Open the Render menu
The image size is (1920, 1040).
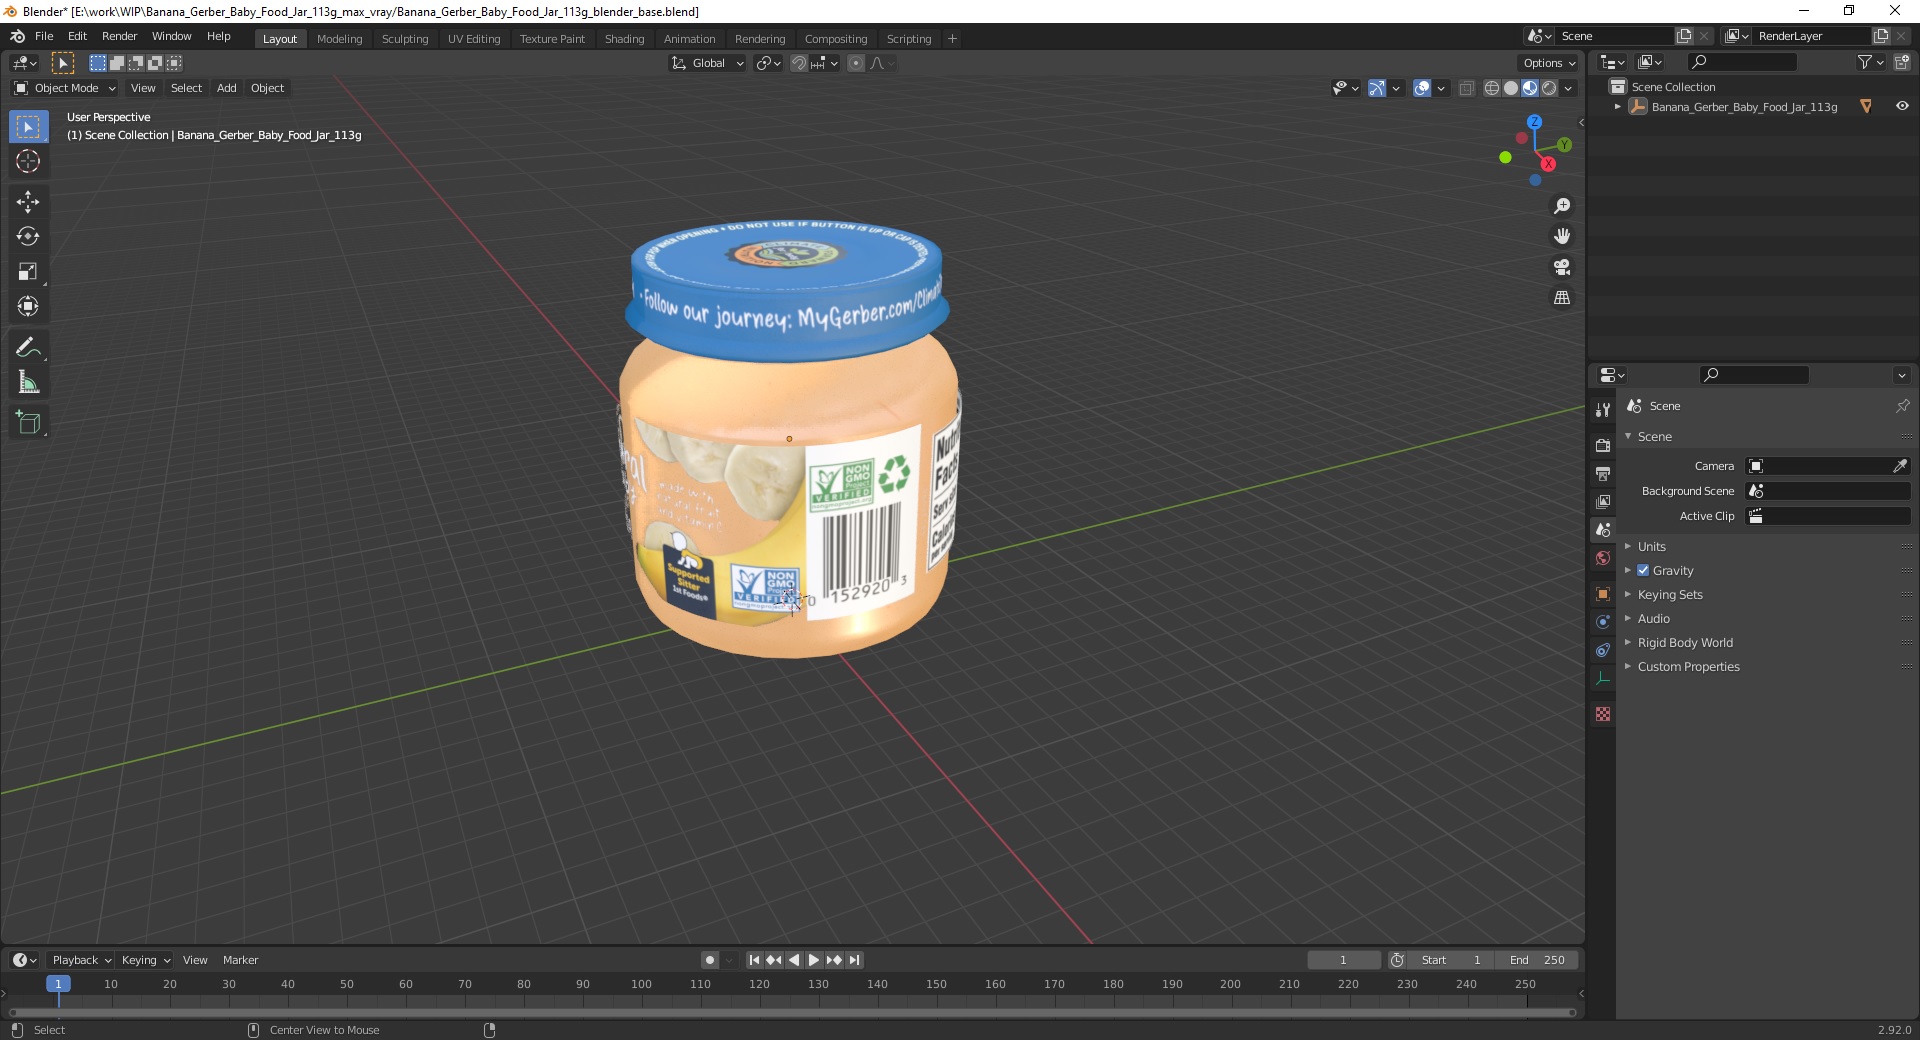coord(119,36)
